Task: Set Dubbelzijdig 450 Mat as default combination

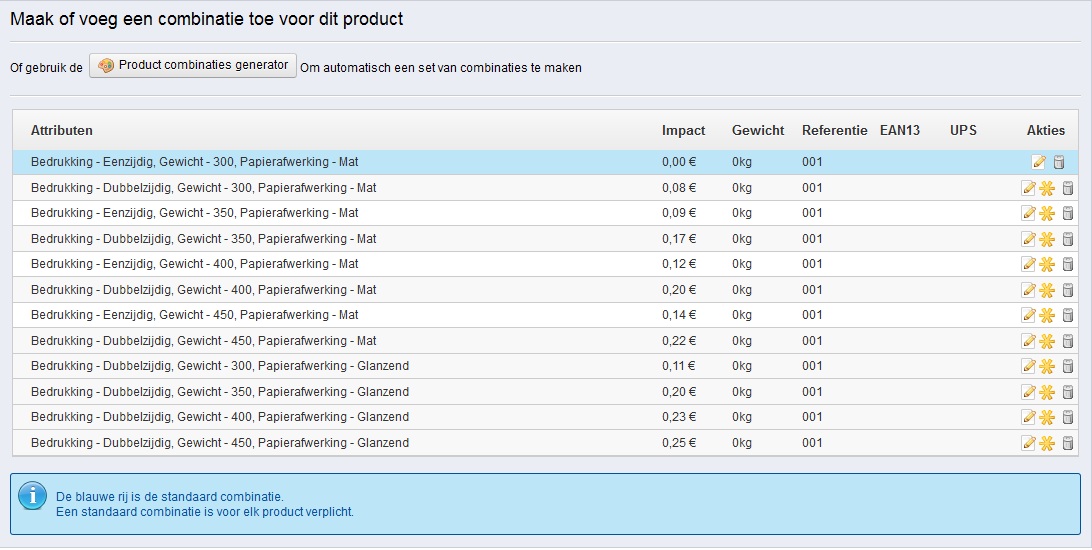Action: (1047, 341)
